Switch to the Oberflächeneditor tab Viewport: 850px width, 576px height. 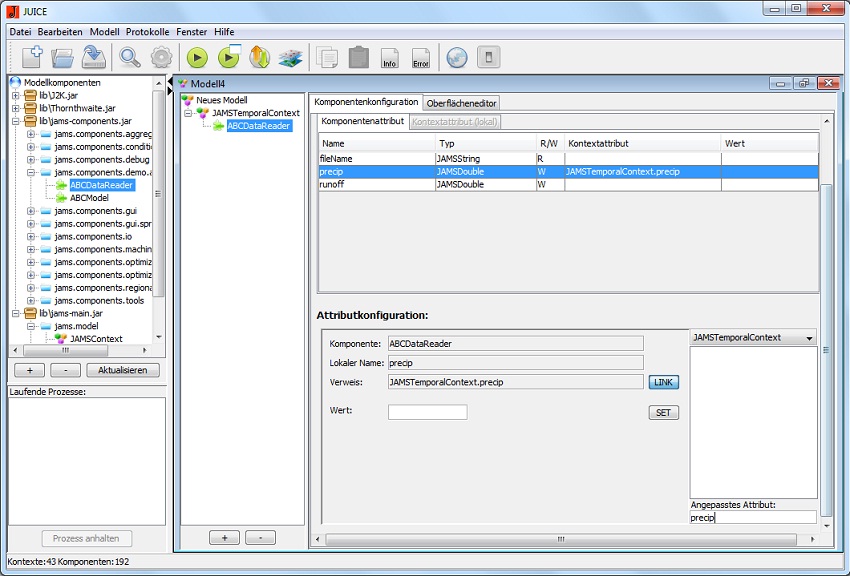[x=461, y=103]
